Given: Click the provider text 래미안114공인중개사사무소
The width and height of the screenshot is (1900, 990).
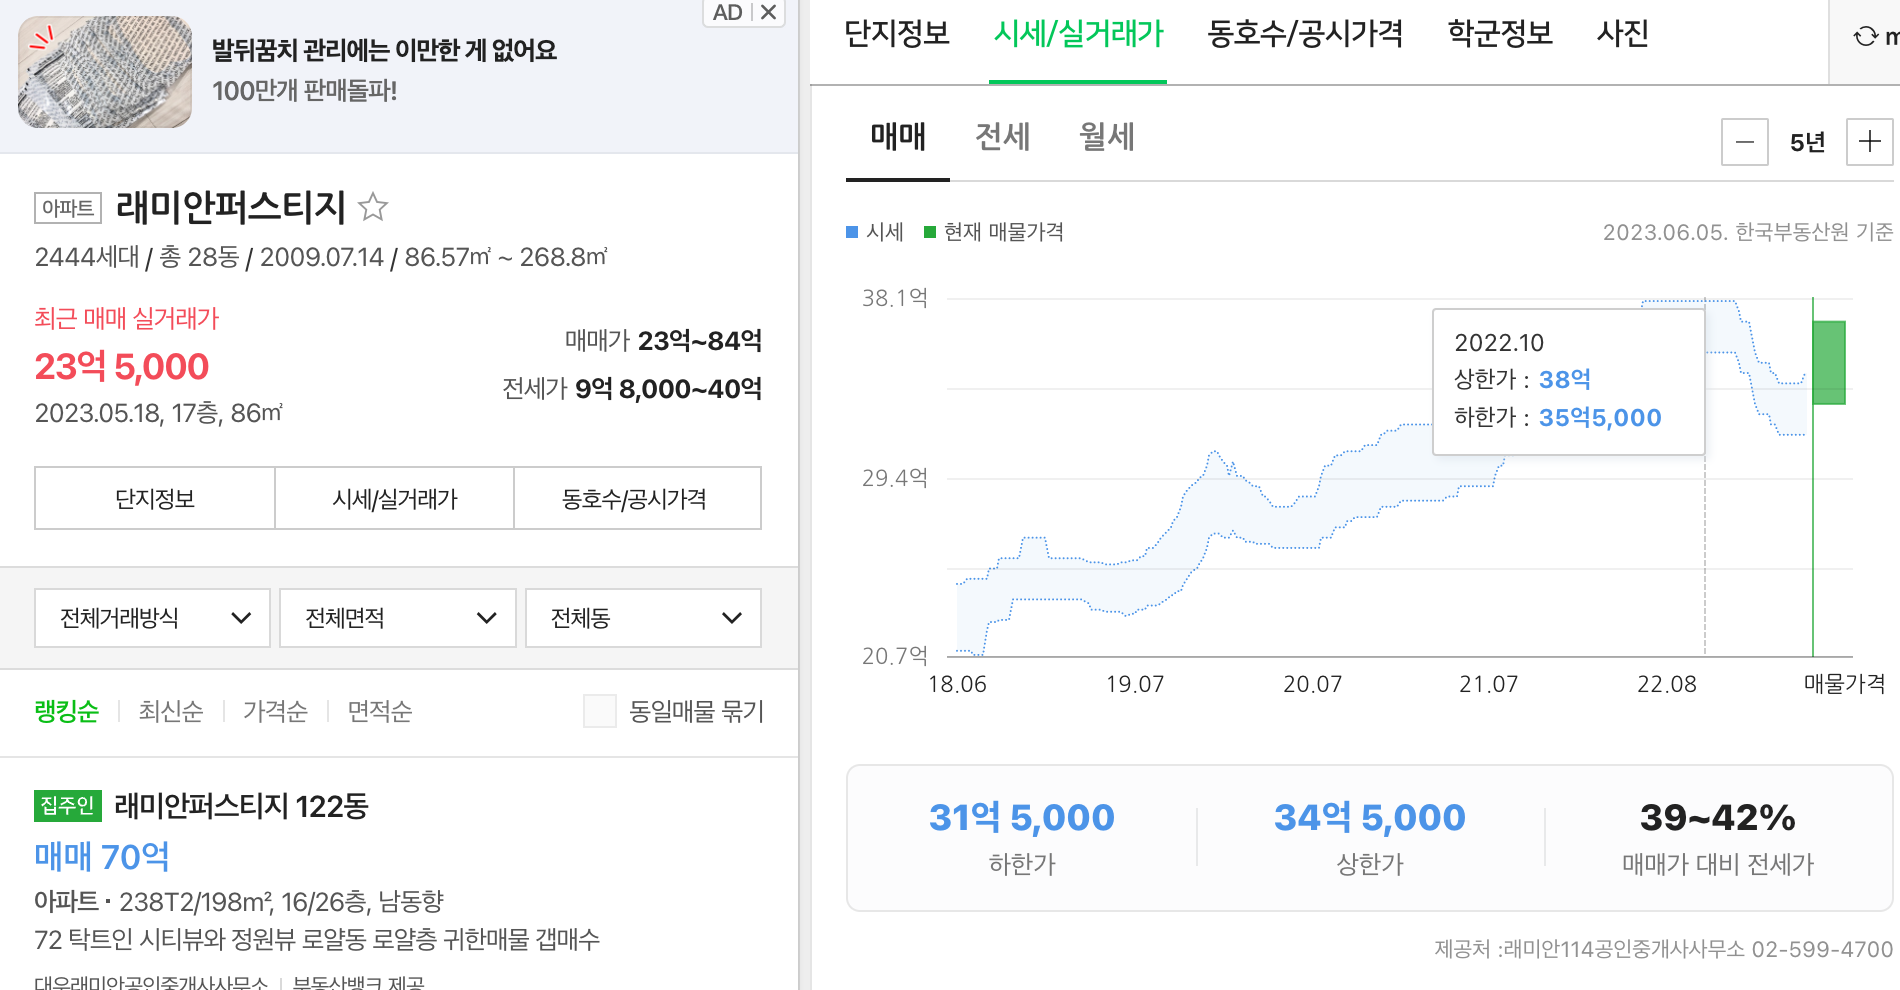Looking at the screenshot, I should 1624,949.
